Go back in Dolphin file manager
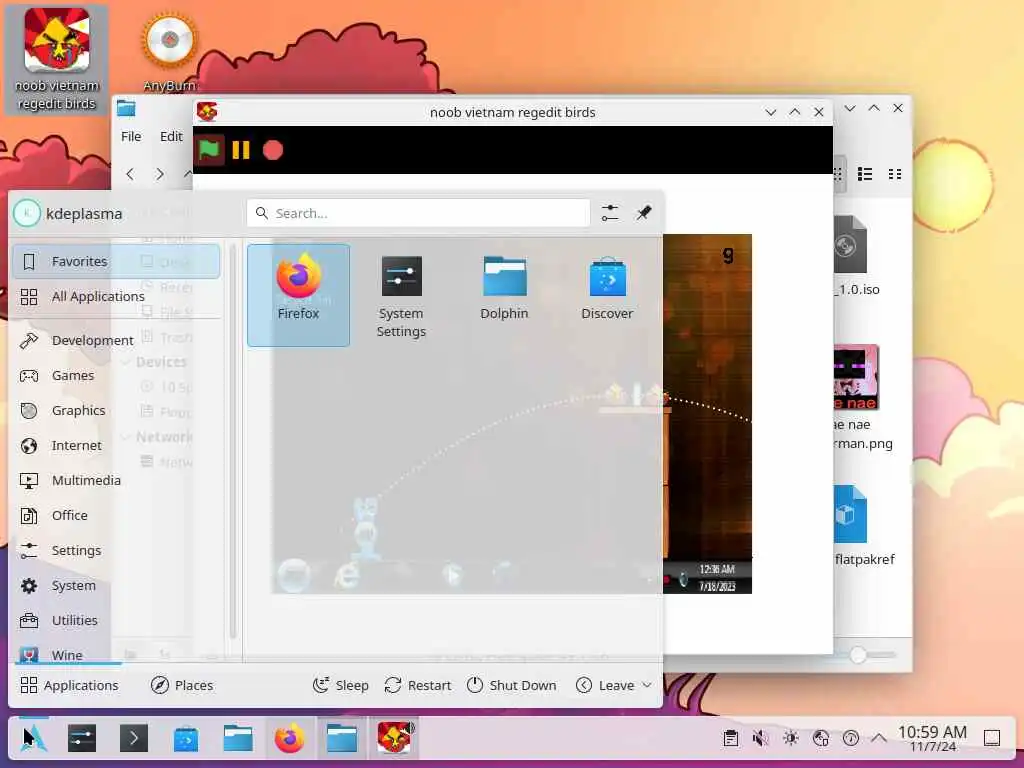 coord(130,174)
